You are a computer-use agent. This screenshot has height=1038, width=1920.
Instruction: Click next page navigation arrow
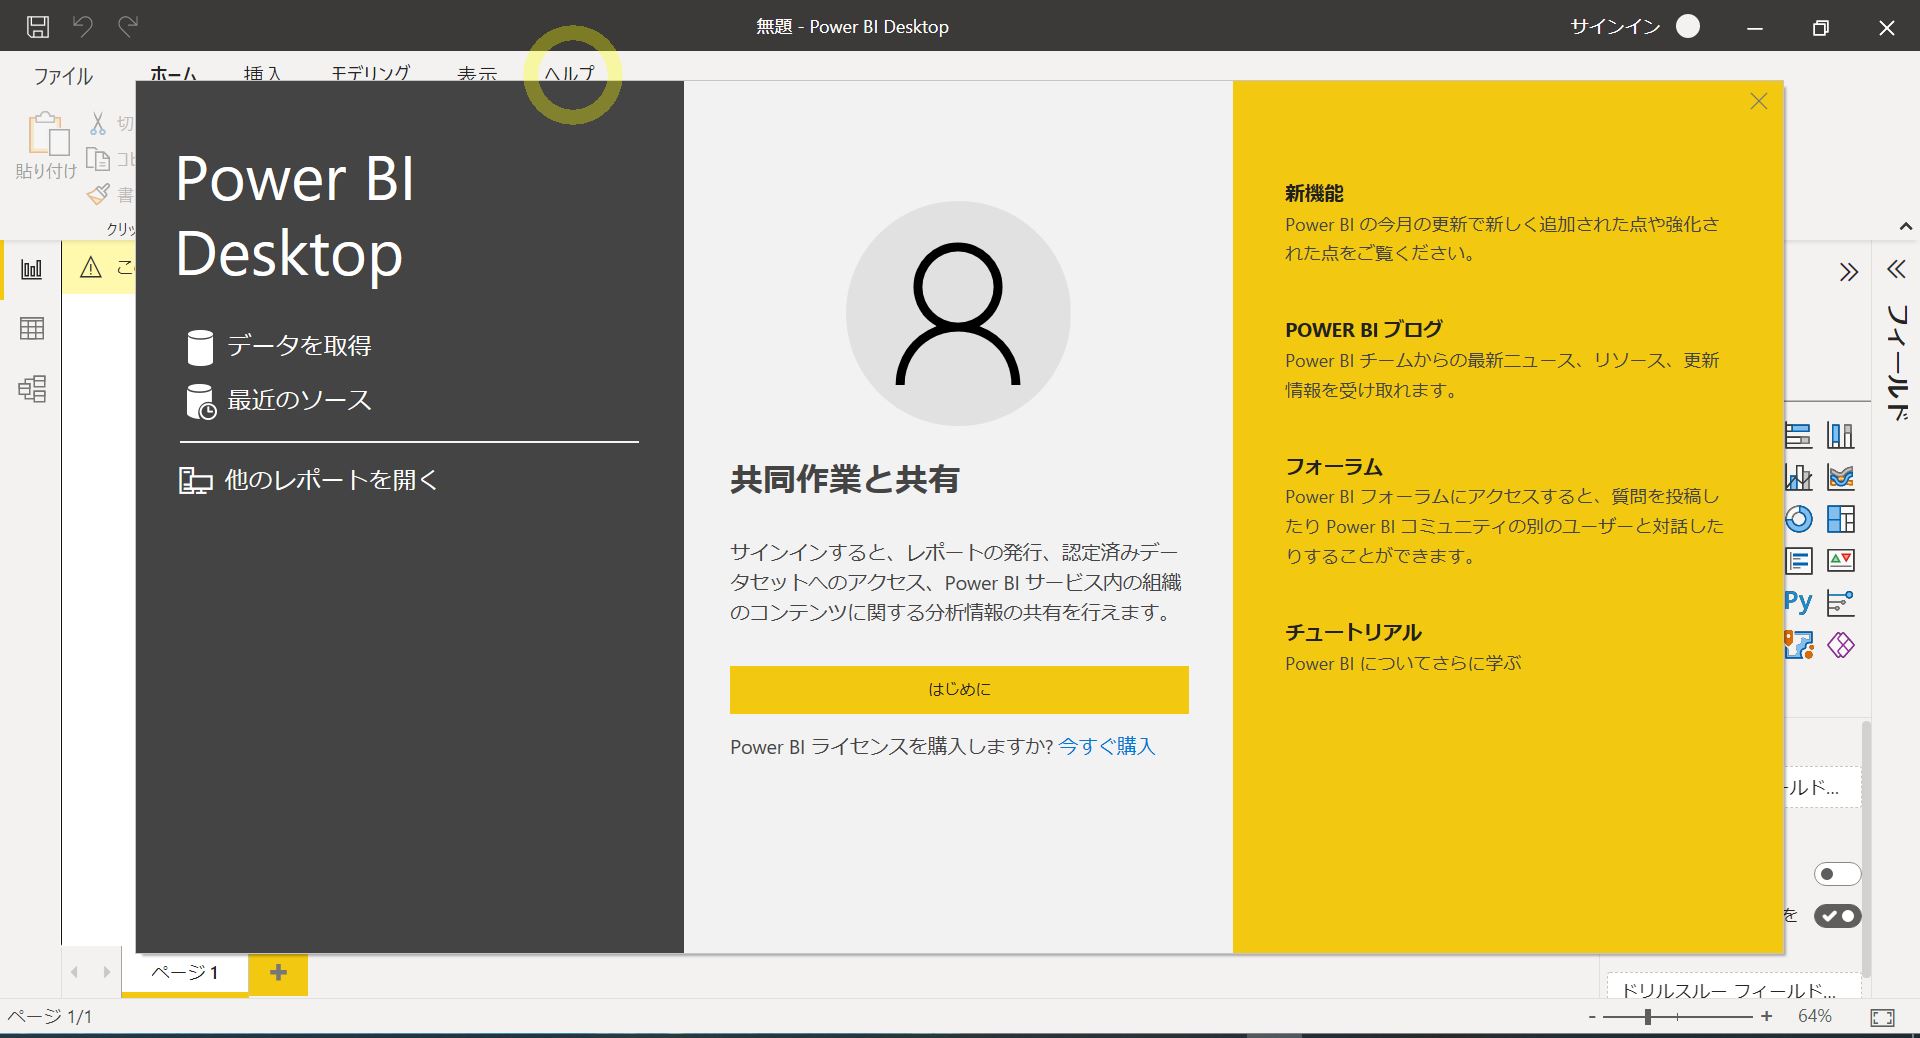pyautogui.click(x=106, y=972)
